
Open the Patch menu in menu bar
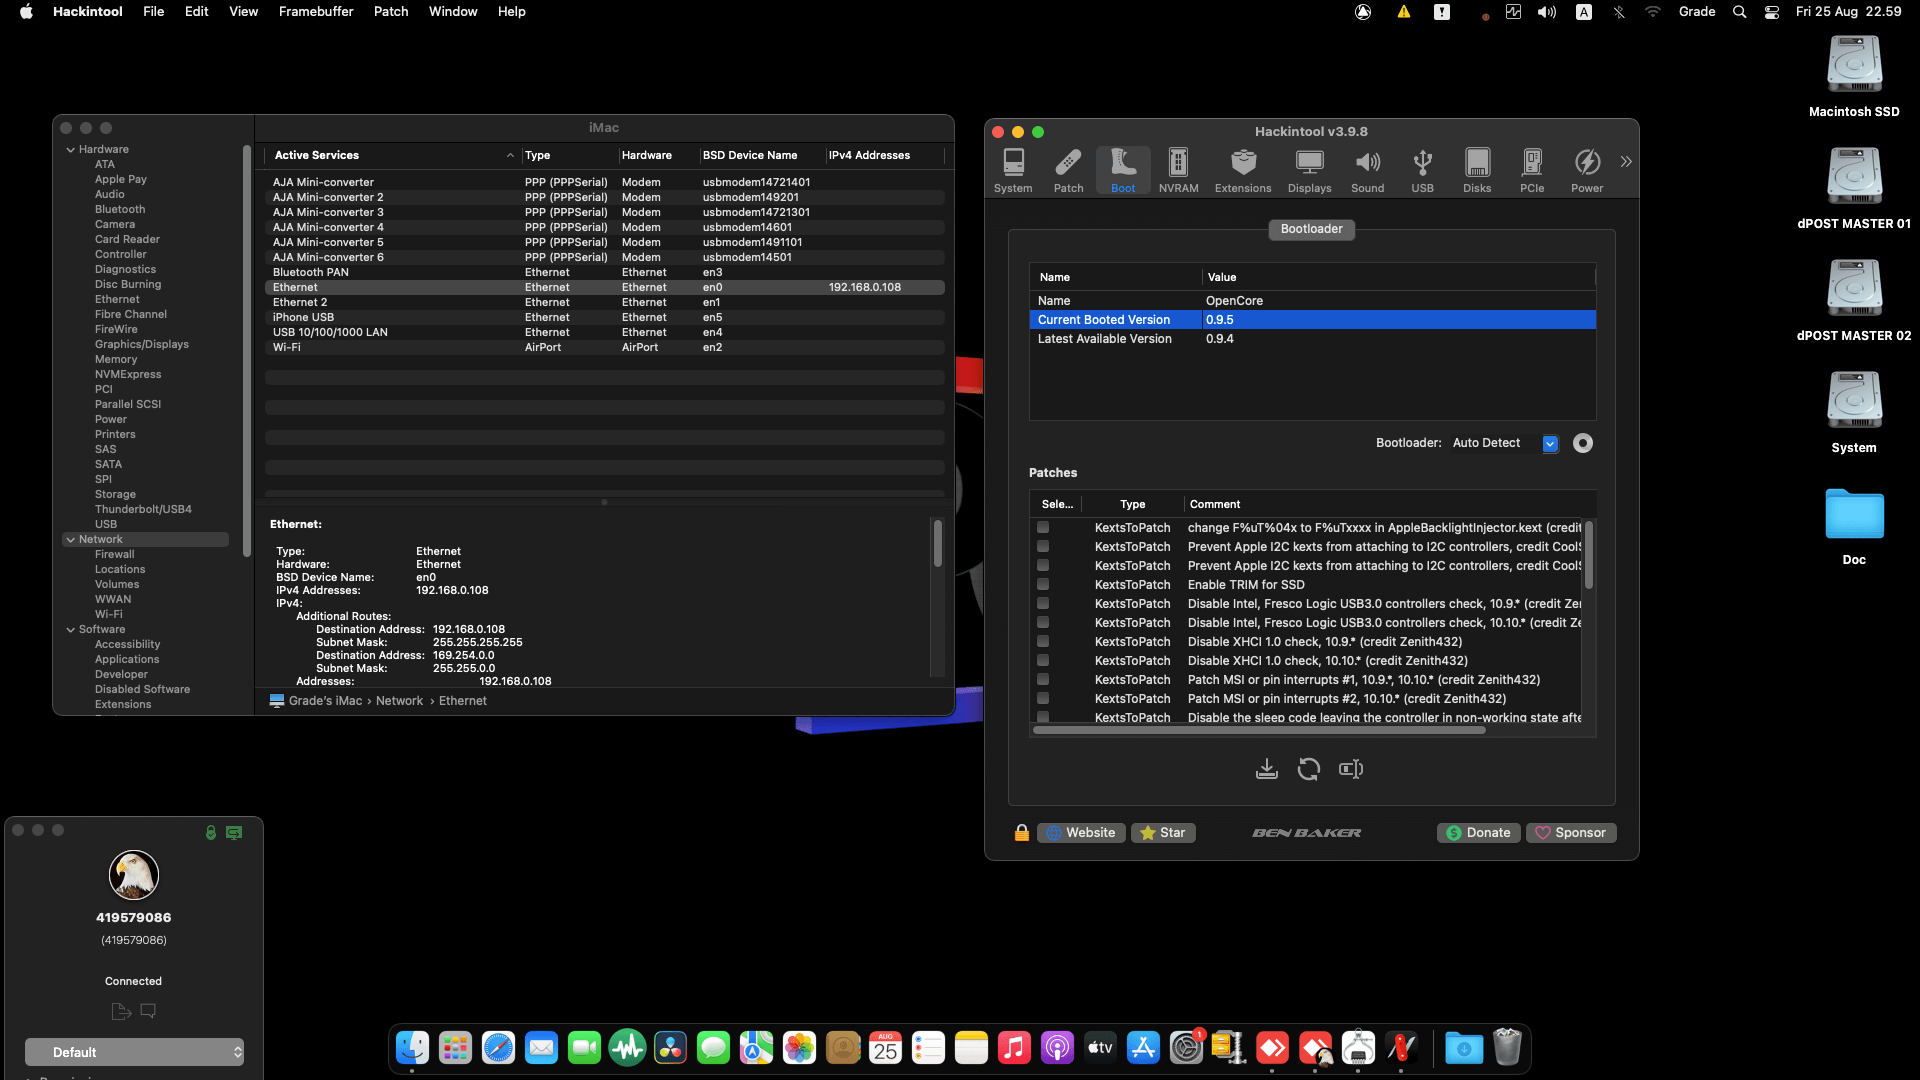tap(391, 12)
